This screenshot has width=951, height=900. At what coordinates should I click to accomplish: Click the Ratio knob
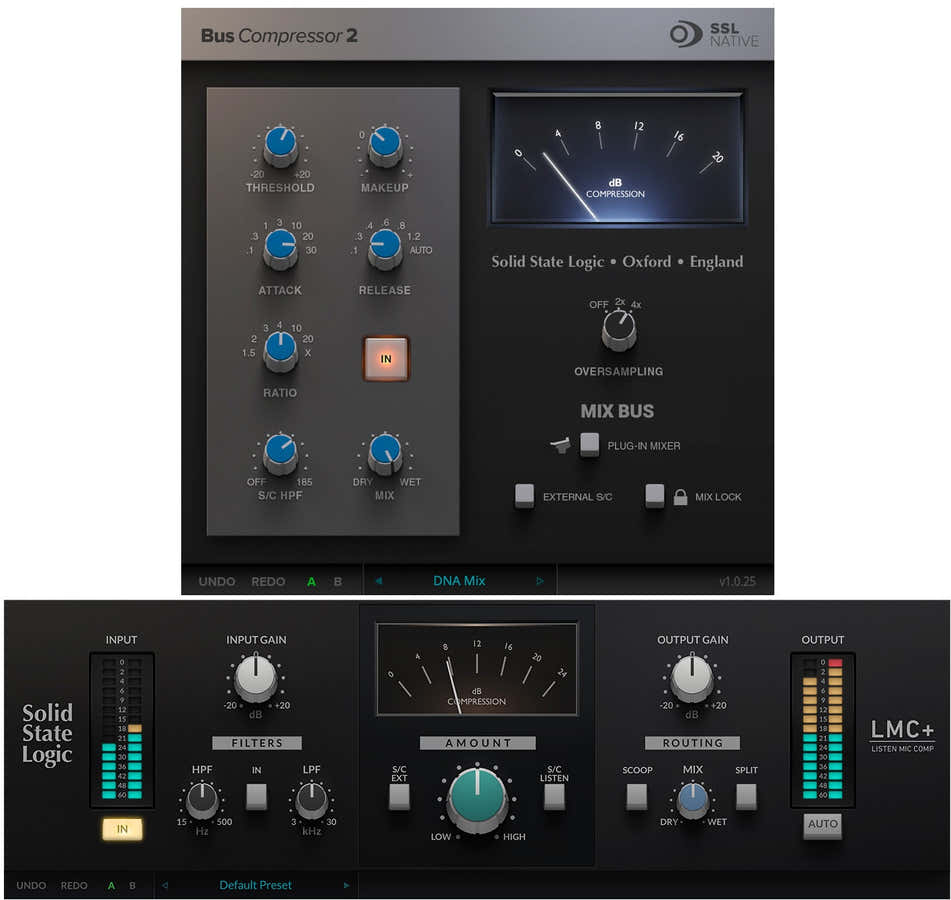point(280,351)
